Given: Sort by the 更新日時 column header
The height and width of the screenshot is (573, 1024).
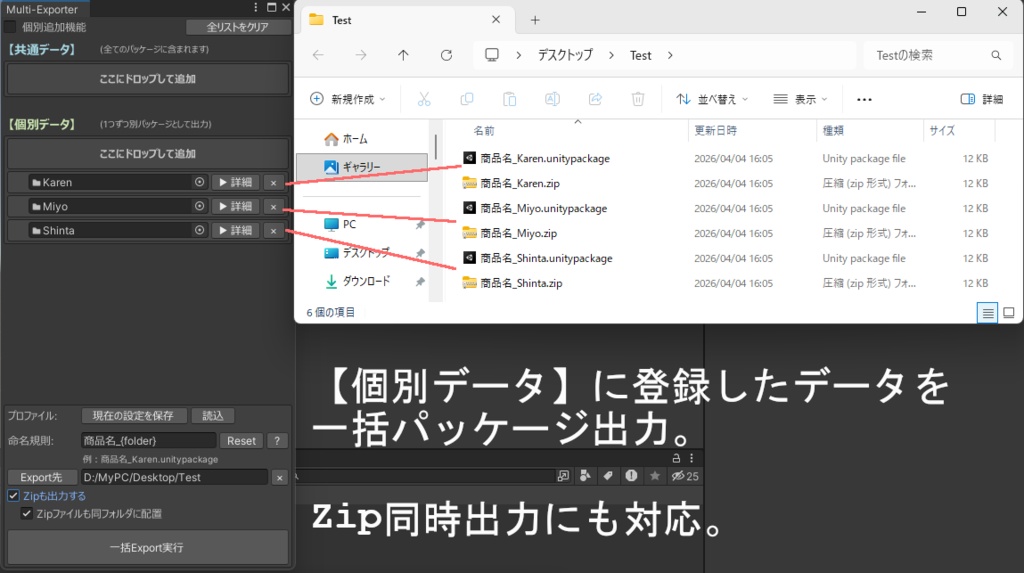Looking at the screenshot, I should click(x=716, y=131).
